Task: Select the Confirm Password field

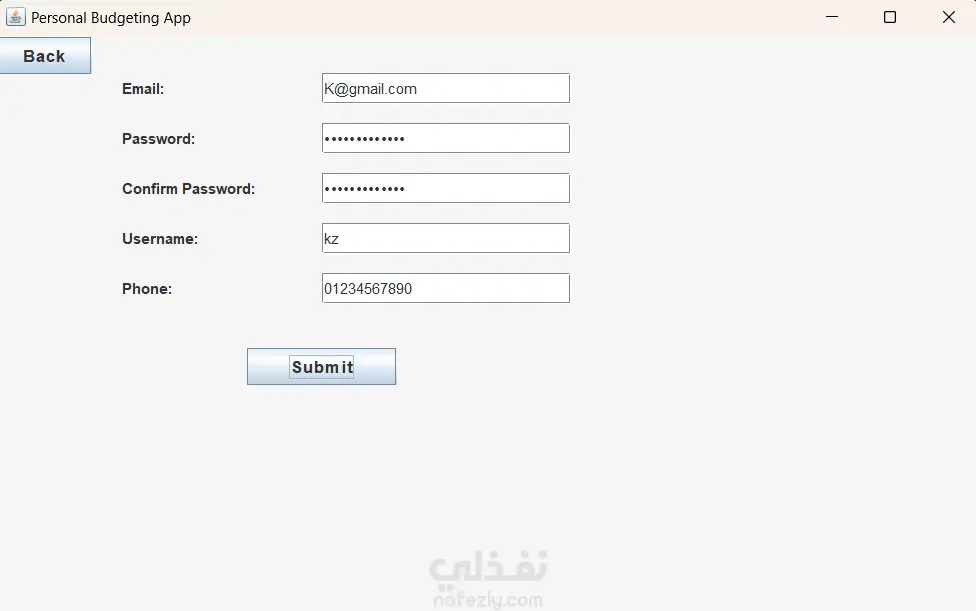Action: [x=445, y=188]
